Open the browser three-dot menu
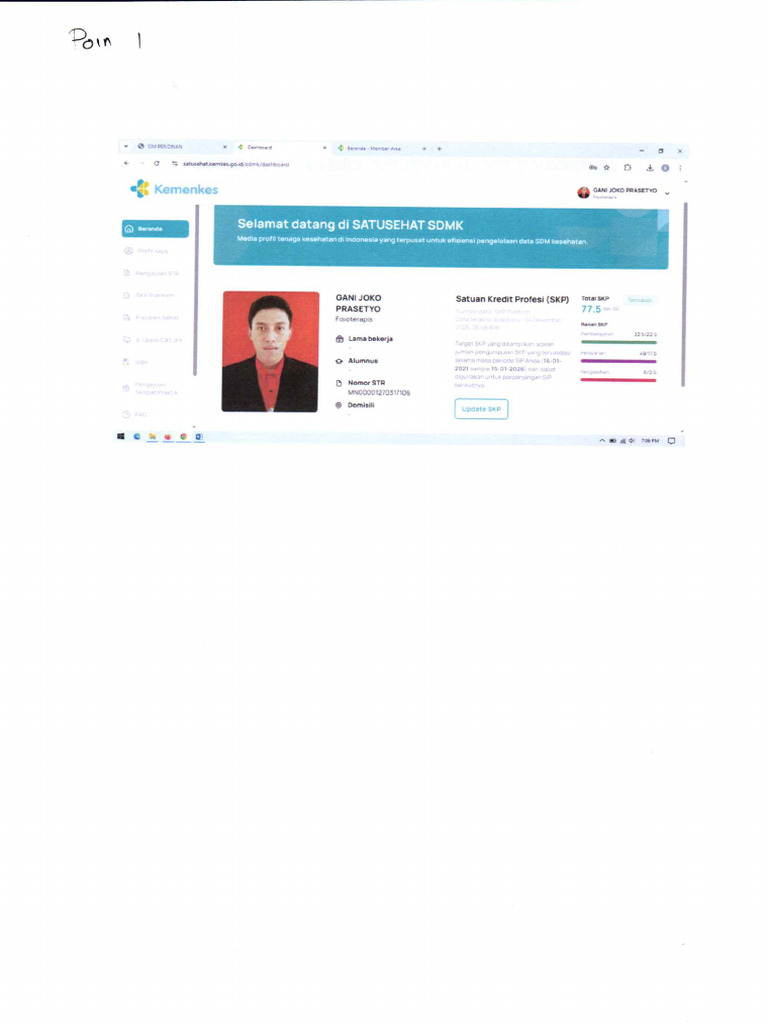 pyautogui.click(x=680, y=168)
